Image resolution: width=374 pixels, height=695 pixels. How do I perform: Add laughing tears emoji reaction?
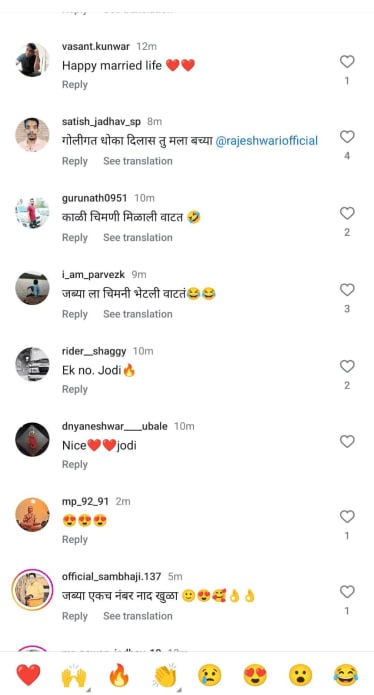(346, 675)
